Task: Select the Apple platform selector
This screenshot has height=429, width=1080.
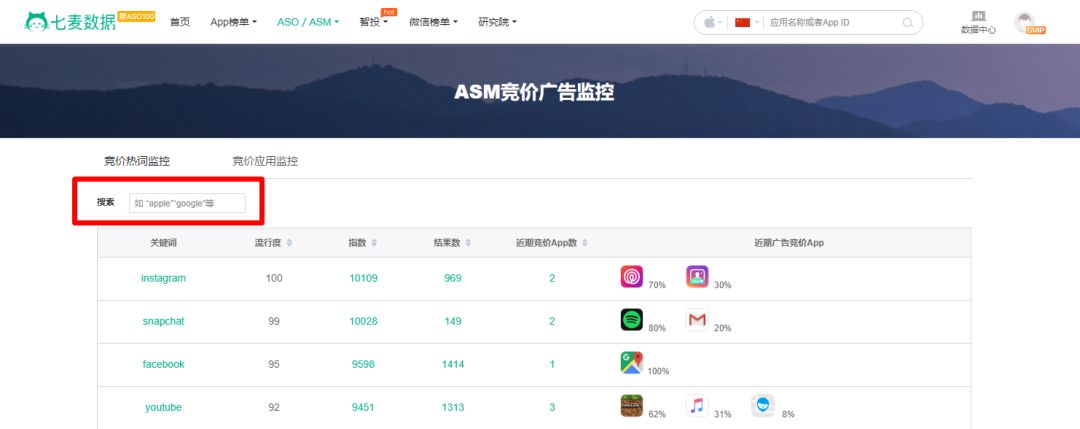Action: pos(712,22)
